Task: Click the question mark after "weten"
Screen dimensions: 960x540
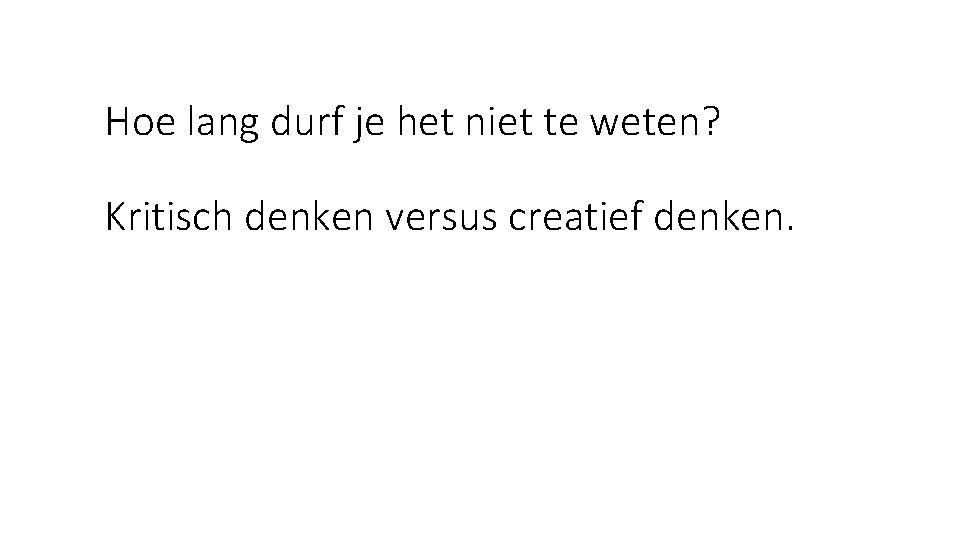Action: click(711, 121)
